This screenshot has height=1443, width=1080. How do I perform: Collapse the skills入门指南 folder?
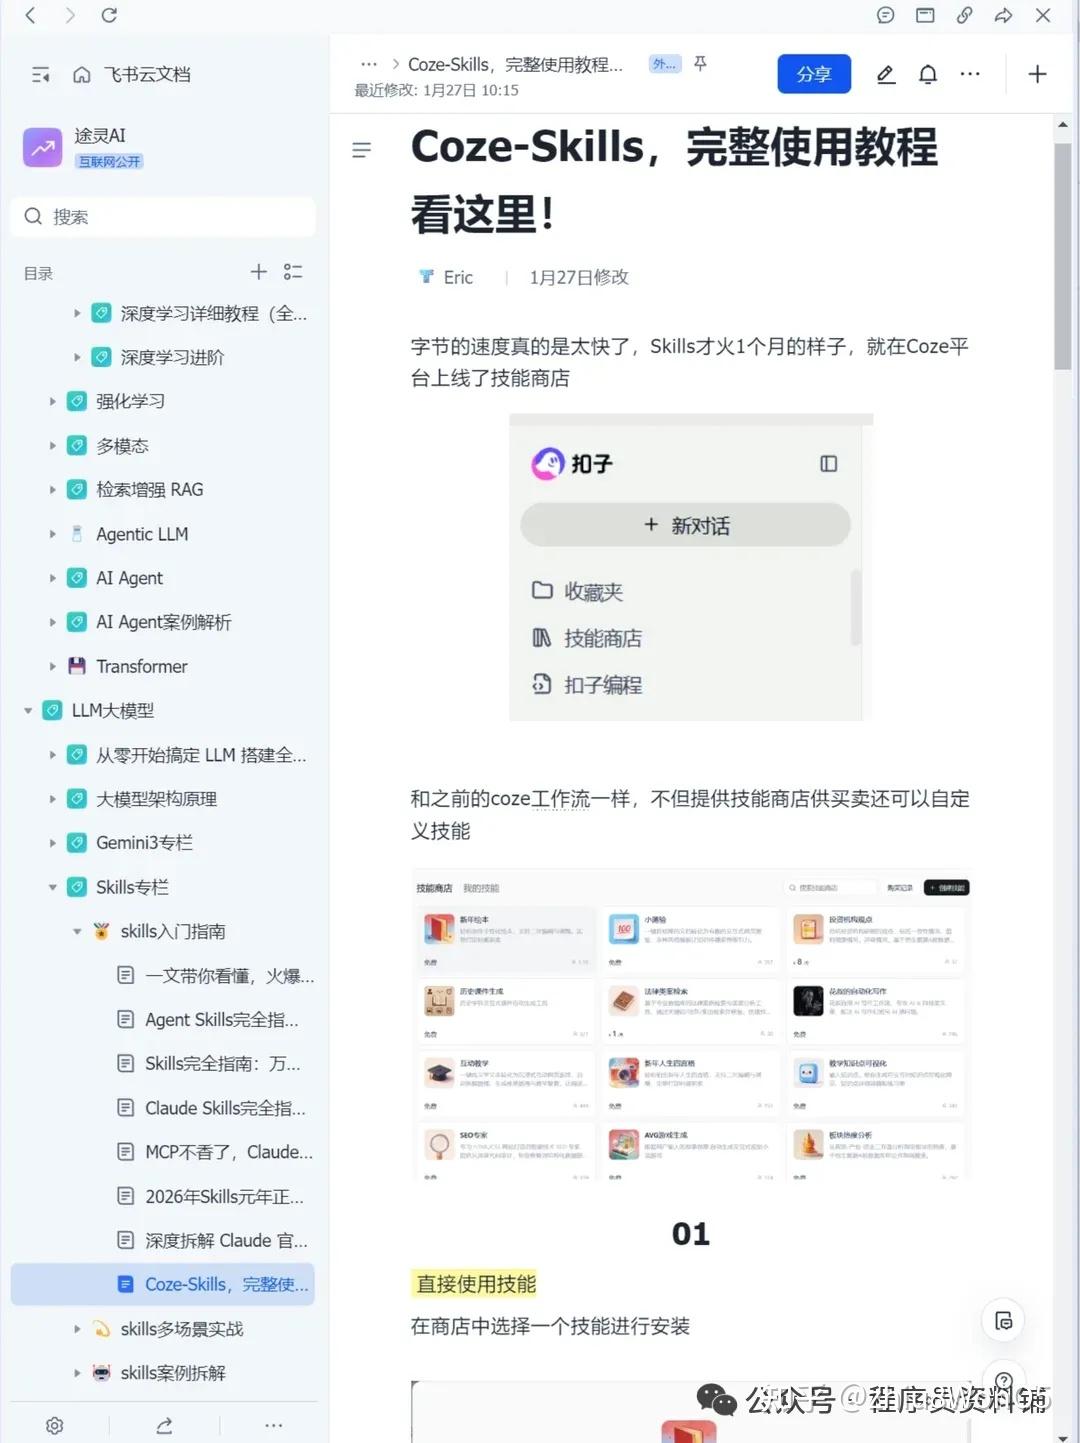(x=77, y=931)
